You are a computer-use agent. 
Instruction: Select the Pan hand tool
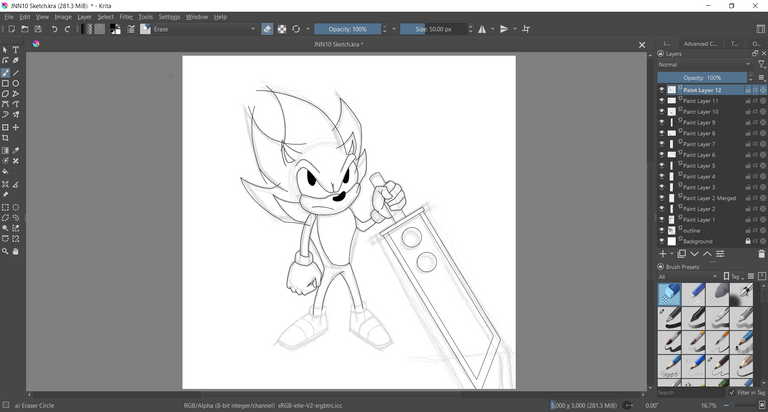tap(16, 251)
